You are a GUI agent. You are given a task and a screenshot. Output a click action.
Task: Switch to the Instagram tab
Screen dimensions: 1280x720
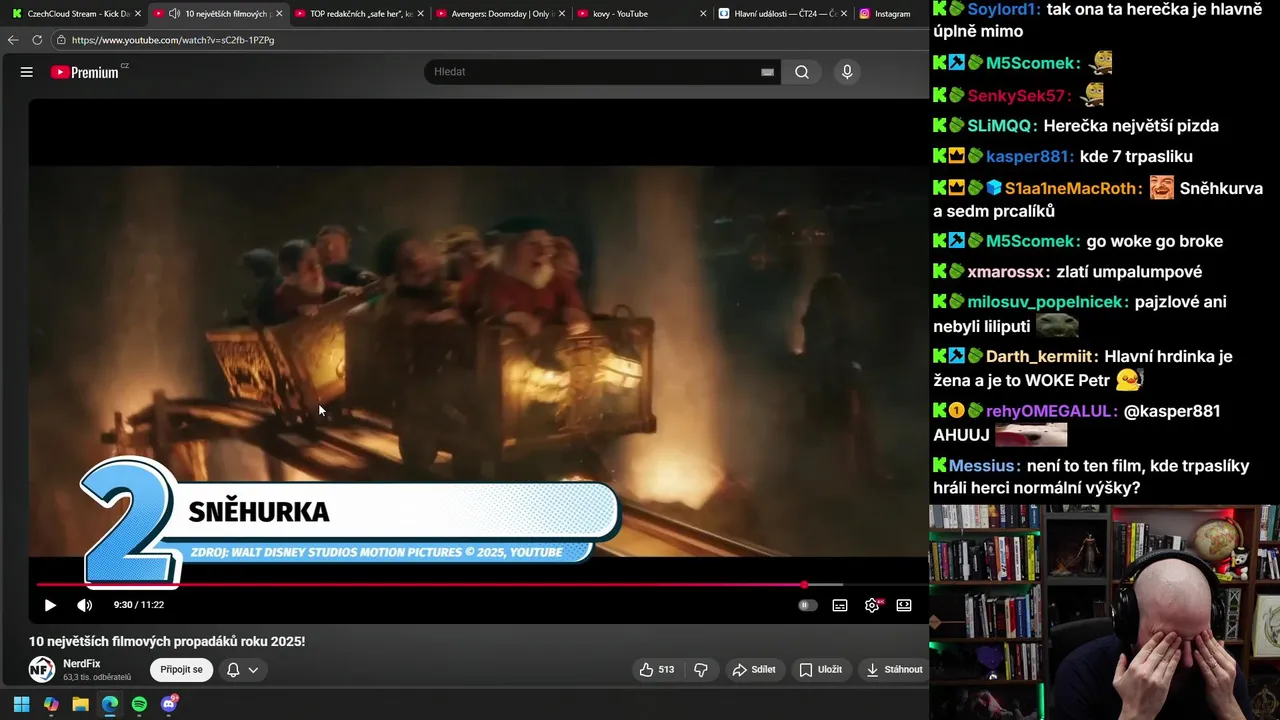point(890,14)
